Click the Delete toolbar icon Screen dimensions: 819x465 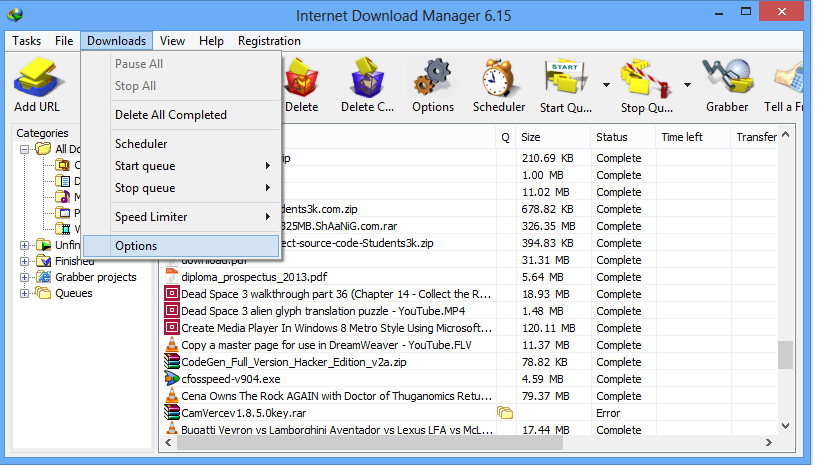pos(301,79)
